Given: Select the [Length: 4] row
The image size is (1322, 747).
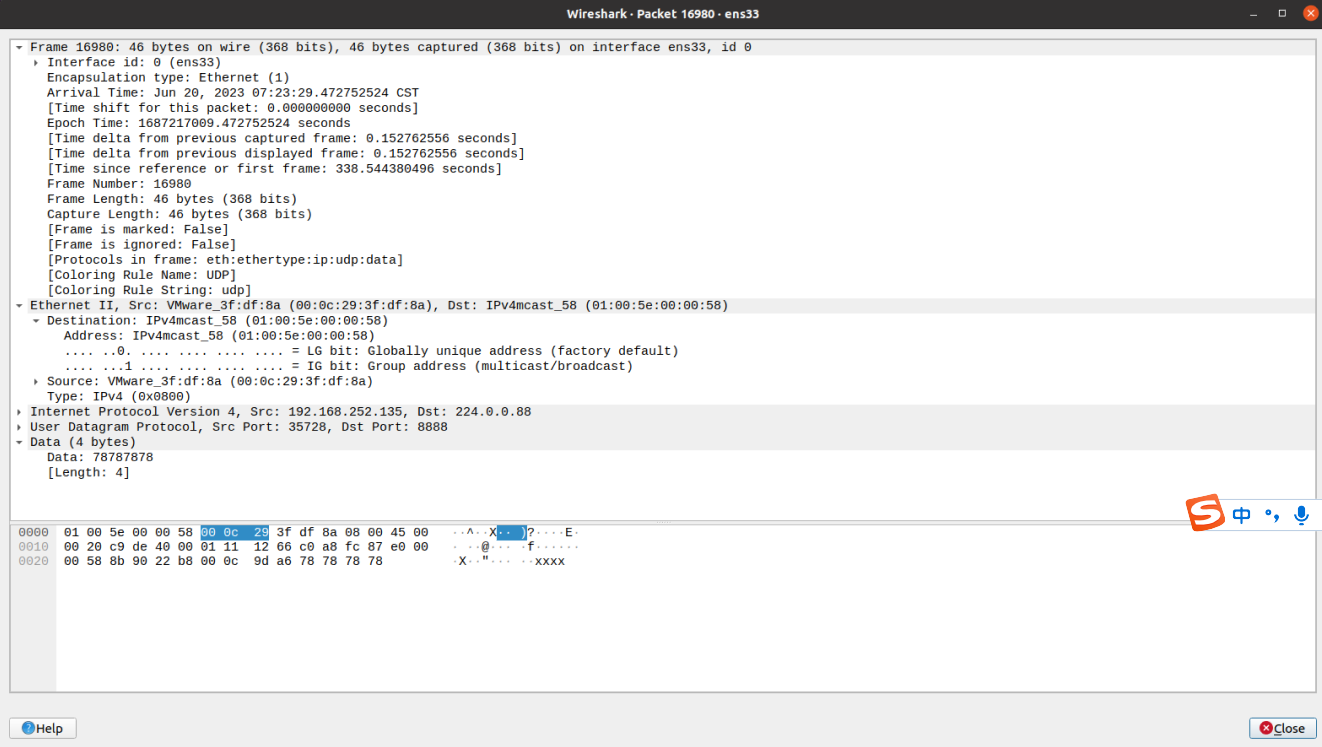Looking at the screenshot, I should 664,472.
